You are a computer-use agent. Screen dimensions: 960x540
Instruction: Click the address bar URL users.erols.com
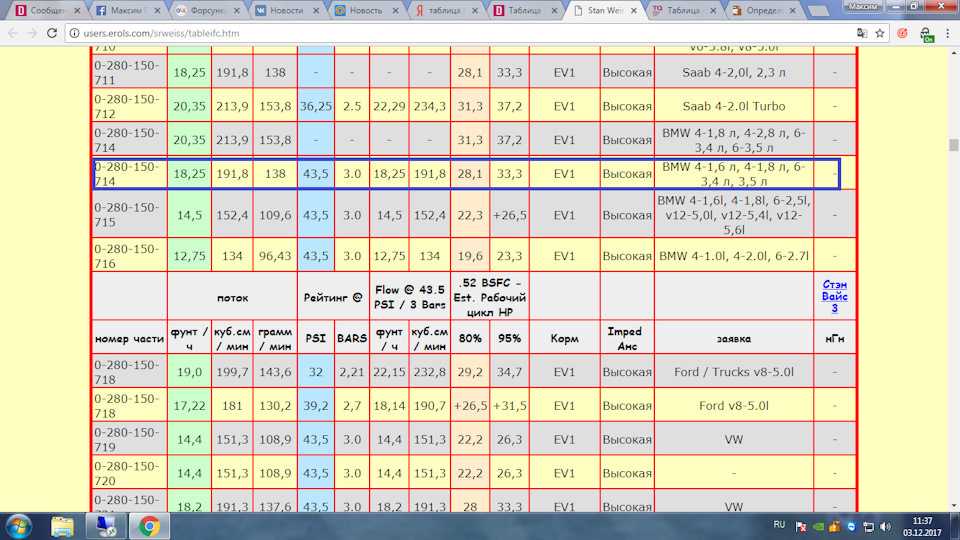point(161,33)
